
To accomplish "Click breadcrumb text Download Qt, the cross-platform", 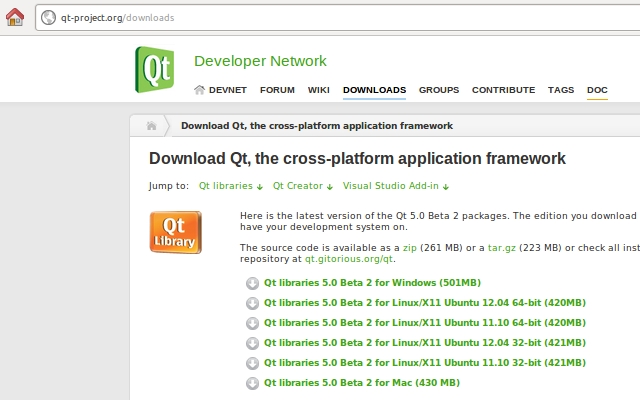I will [317, 126].
